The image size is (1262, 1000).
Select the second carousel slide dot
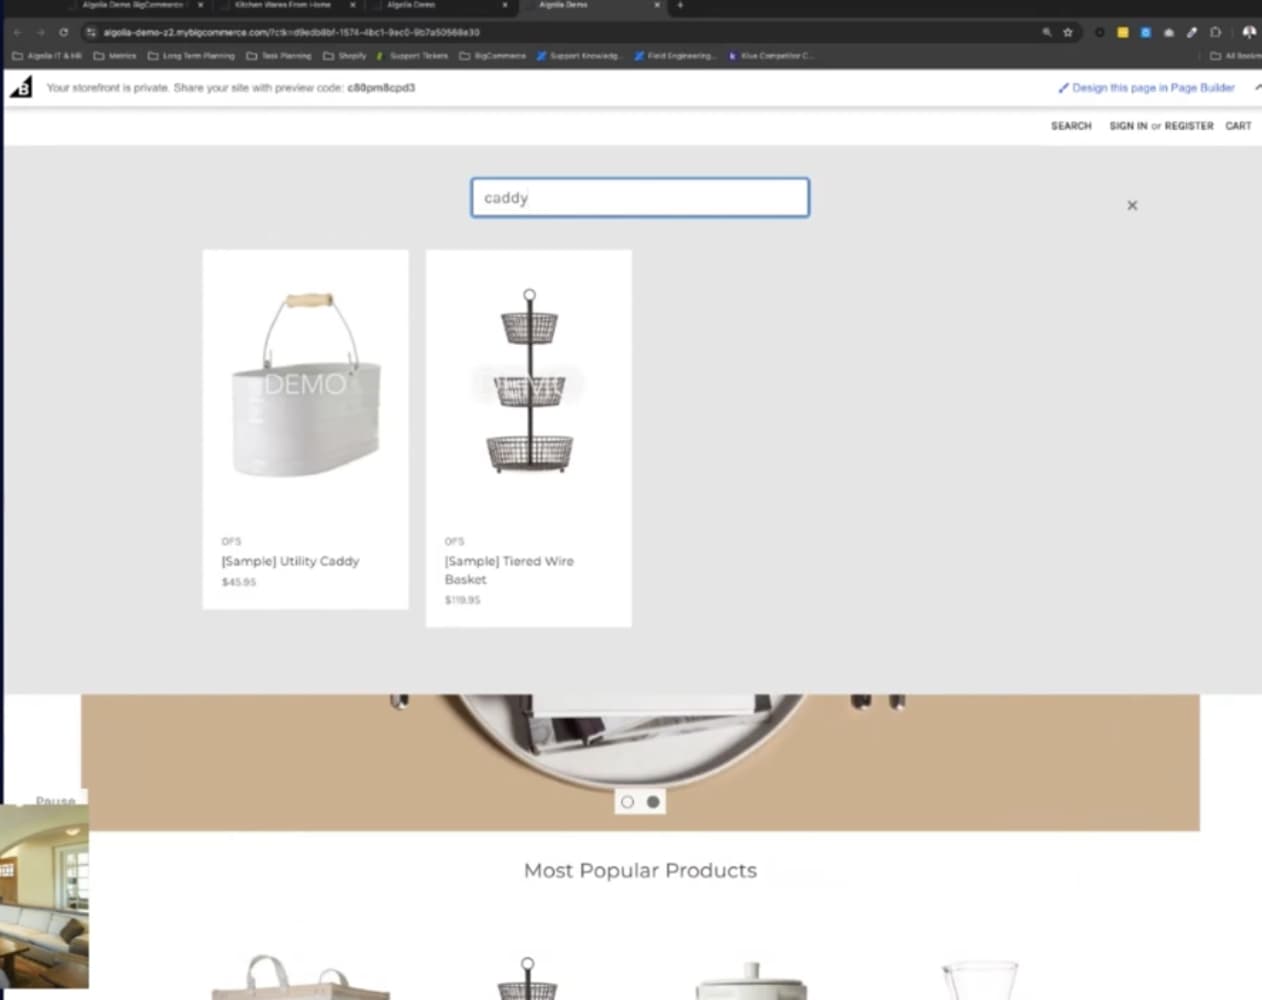(x=653, y=802)
